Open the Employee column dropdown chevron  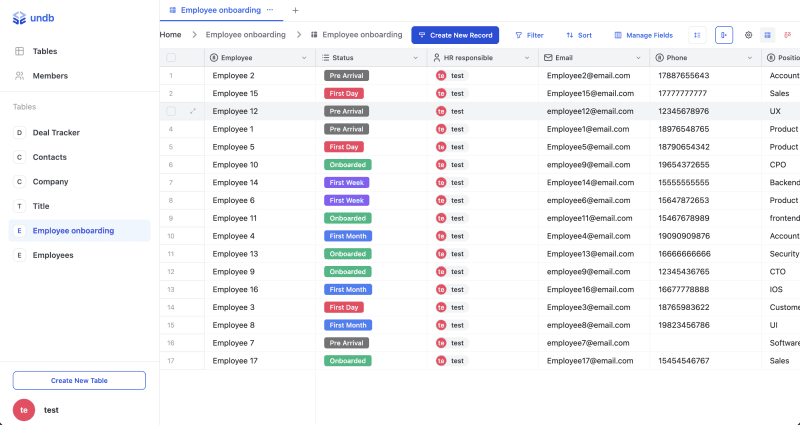pyautogui.click(x=304, y=58)
